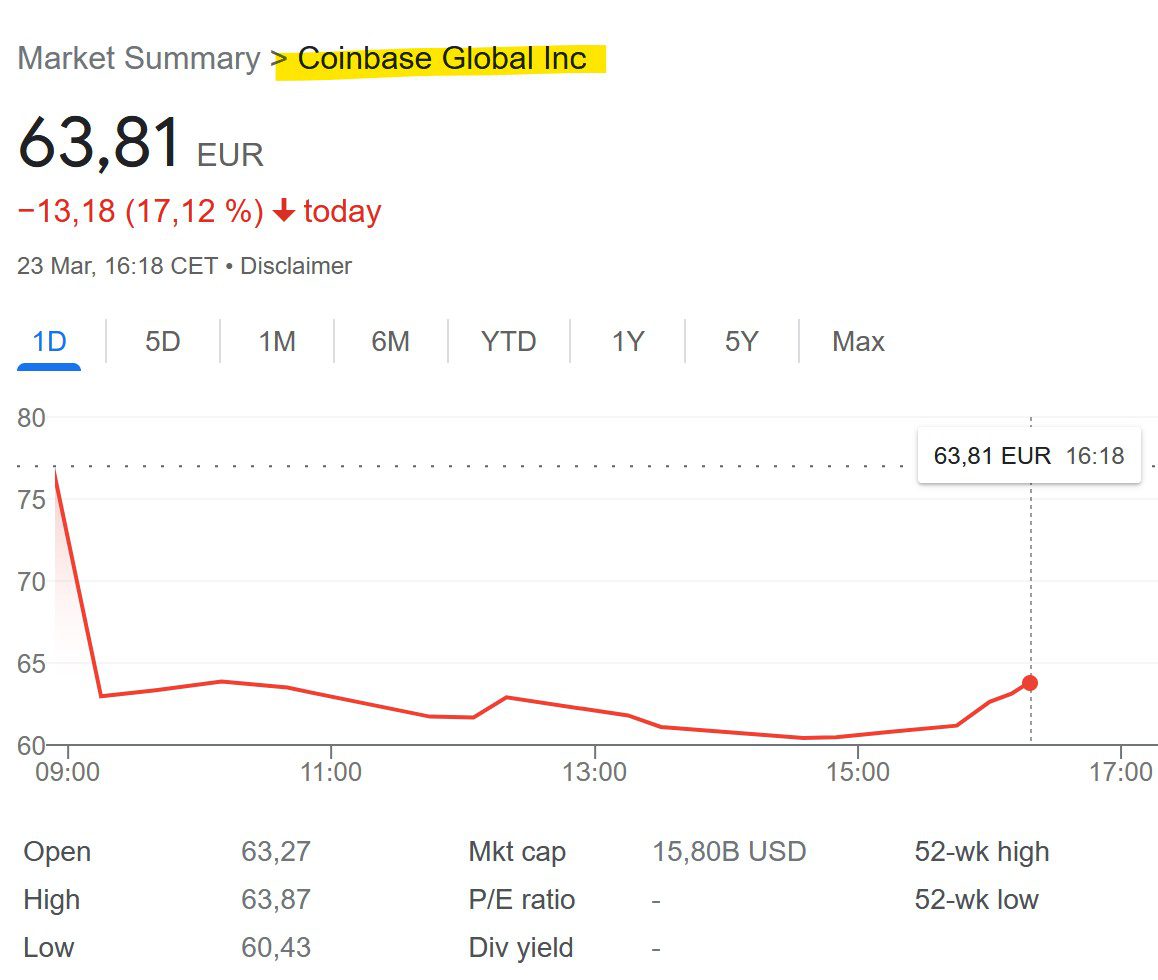The image size is (1158, 980).
Task: Click the 63,81 EUR tooltip box
Action: click(1028, 456)
